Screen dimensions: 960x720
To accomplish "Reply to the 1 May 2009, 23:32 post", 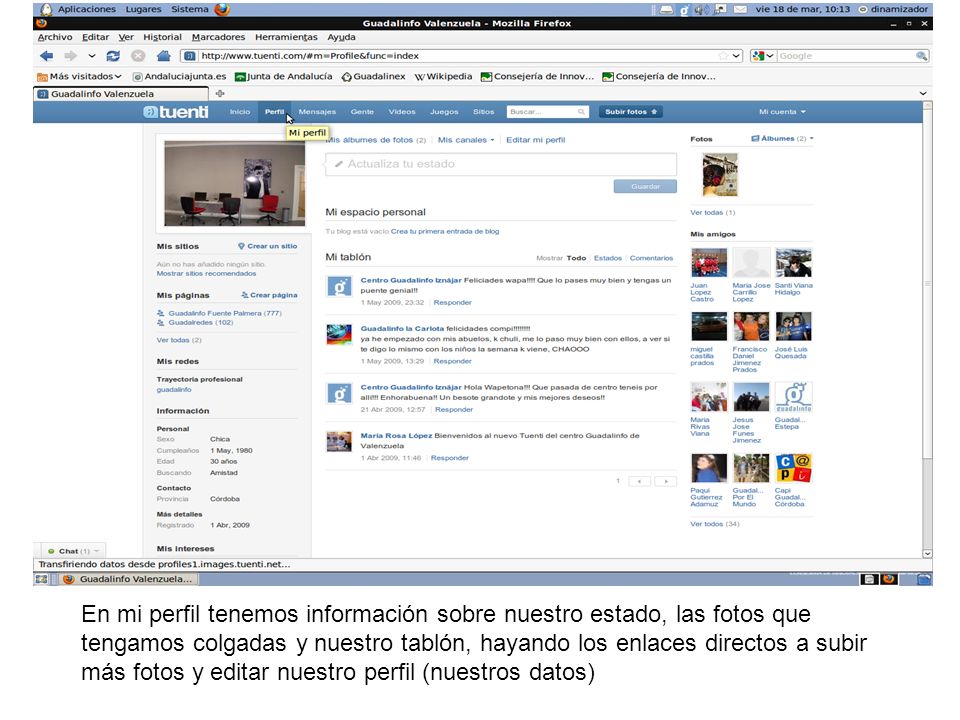I will point(452,302).
